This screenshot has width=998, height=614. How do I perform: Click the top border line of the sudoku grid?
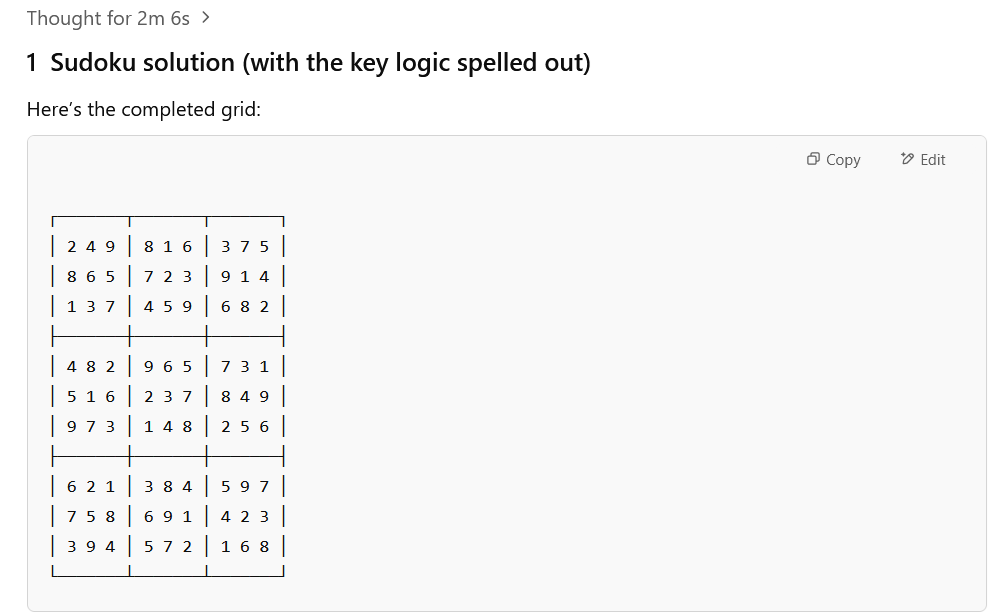pos(168,217)
